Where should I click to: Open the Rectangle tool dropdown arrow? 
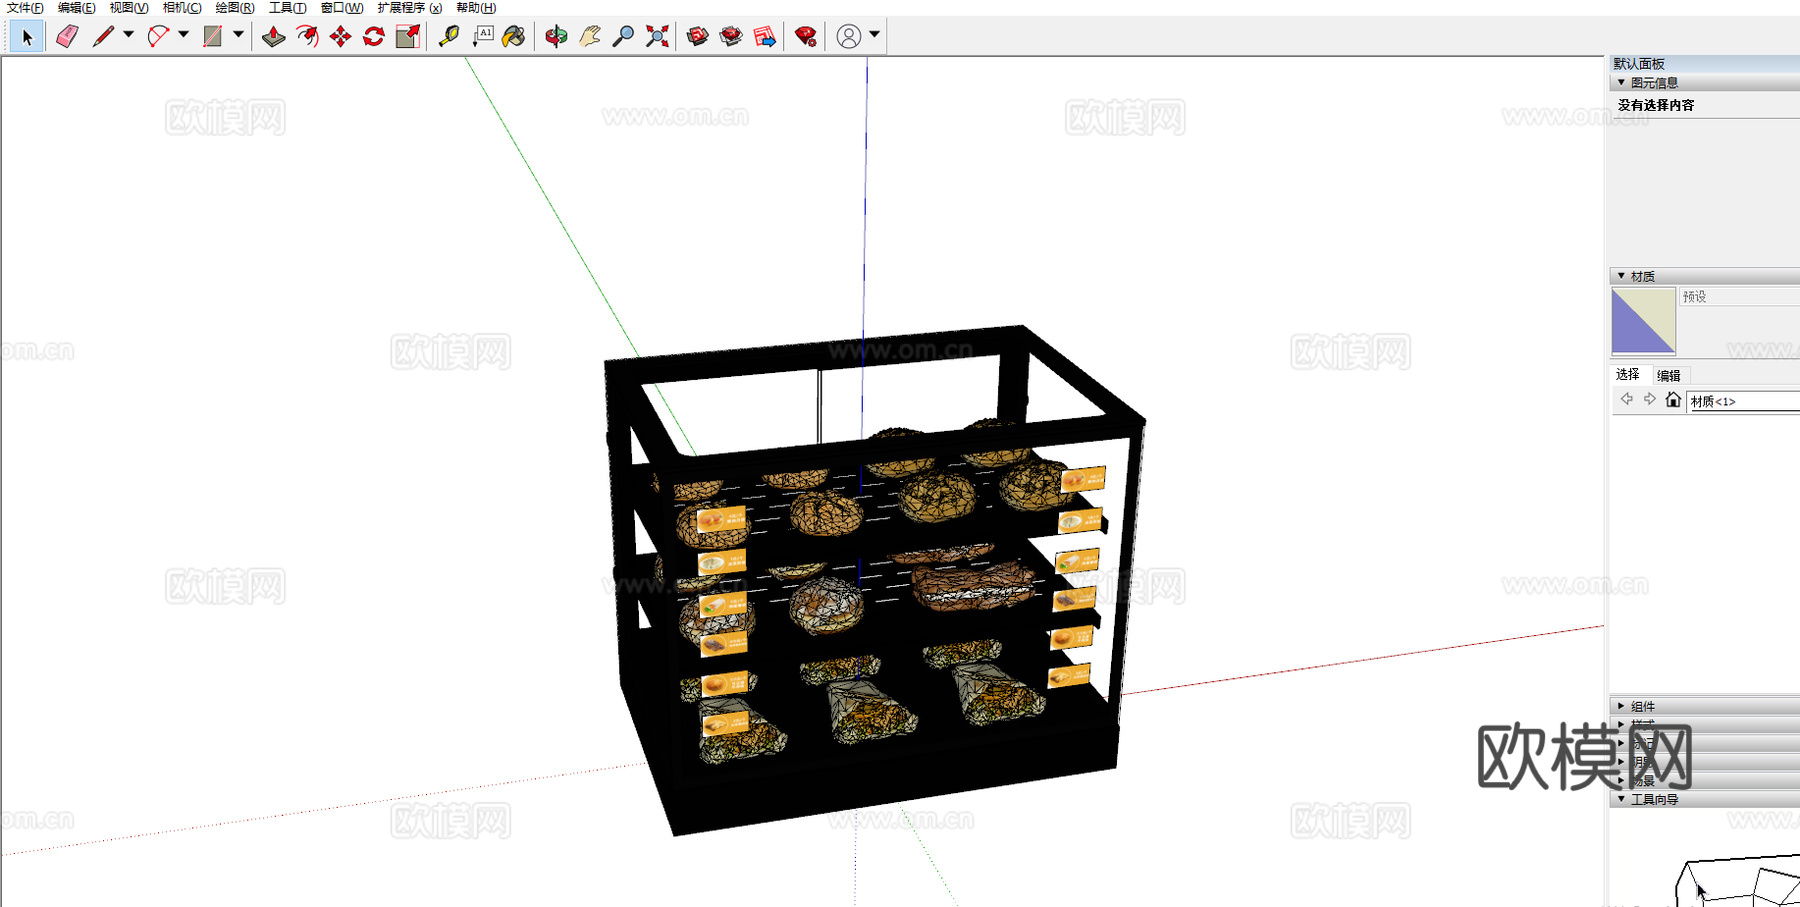click(x=238, y=35)
